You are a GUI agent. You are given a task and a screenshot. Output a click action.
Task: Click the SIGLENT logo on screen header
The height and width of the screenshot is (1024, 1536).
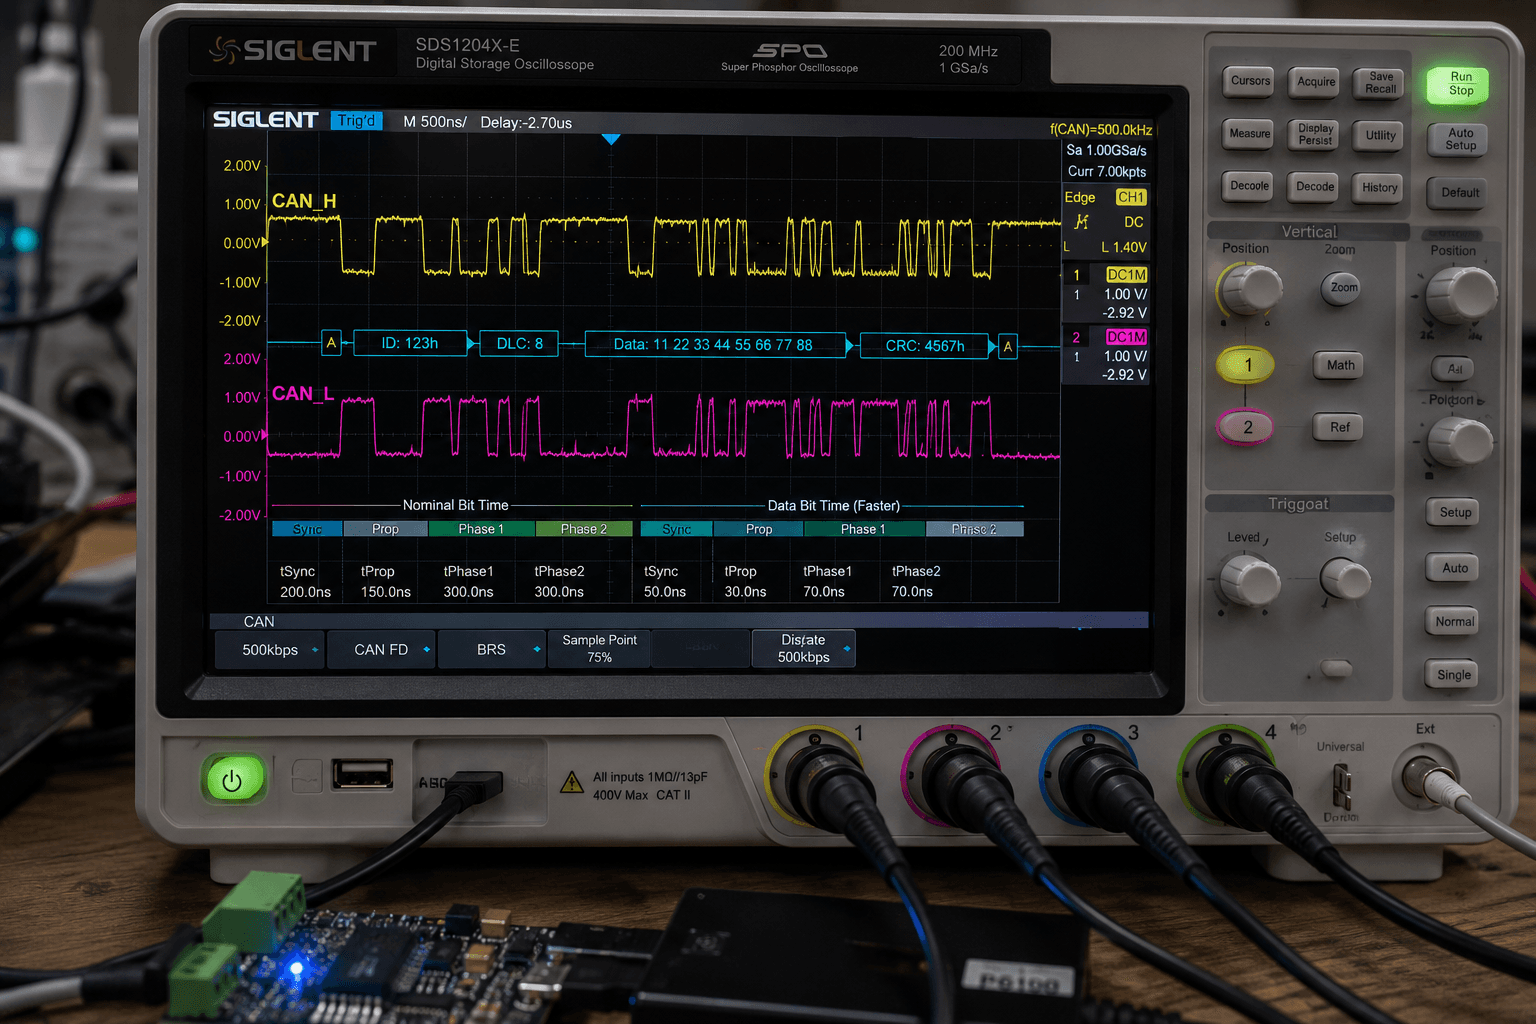pyautogui.click(x=265, y=120)
